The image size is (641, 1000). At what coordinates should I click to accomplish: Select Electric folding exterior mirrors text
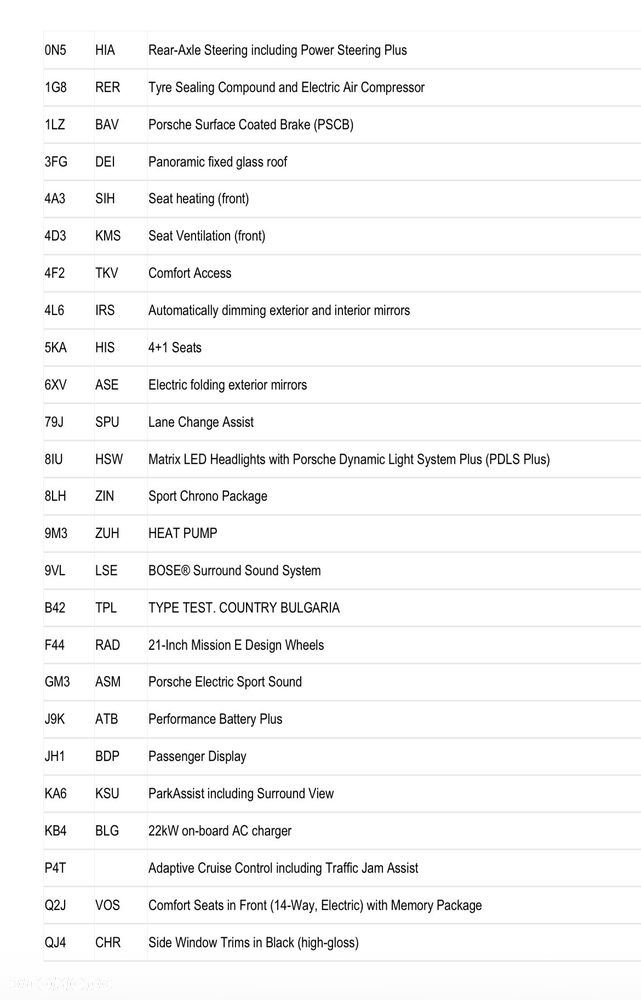tap(227, 385)
